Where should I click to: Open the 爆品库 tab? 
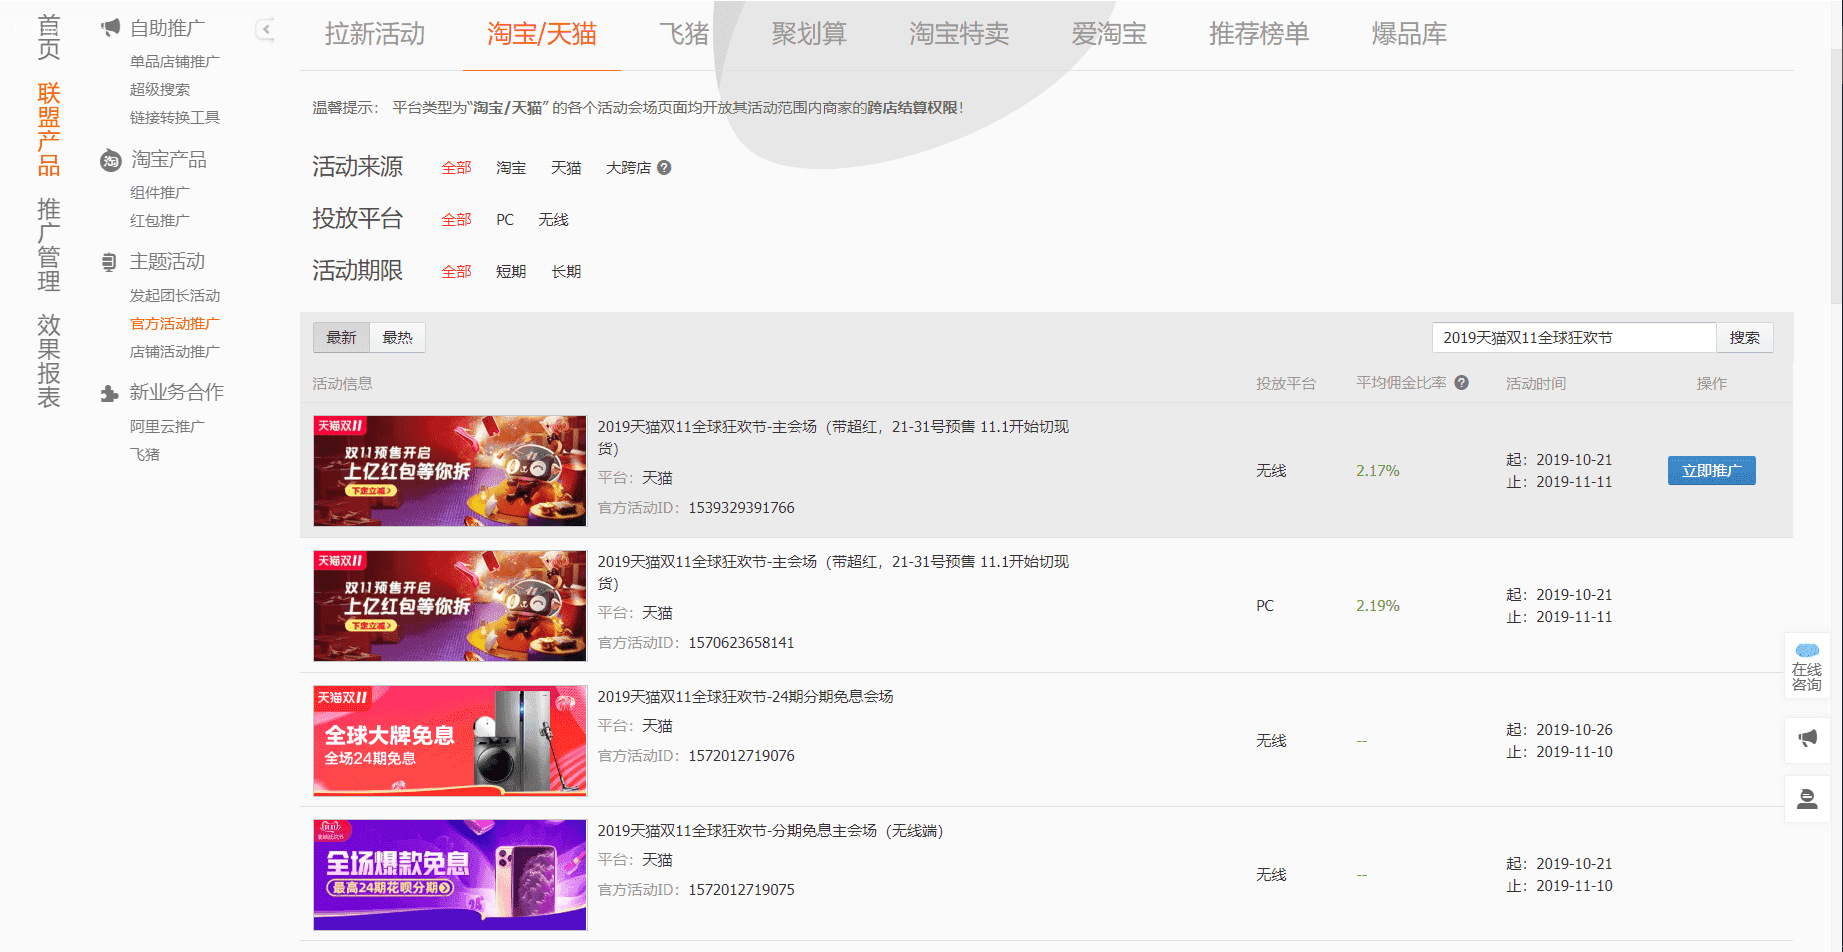pyautogui.click(x=1409, y=34)
